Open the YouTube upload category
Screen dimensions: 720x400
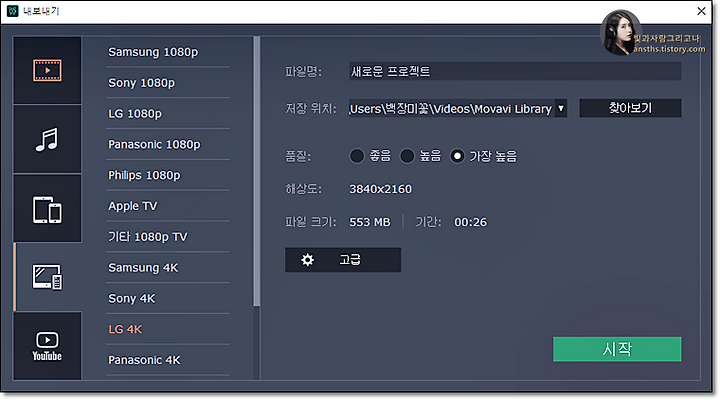pos(47,346)
